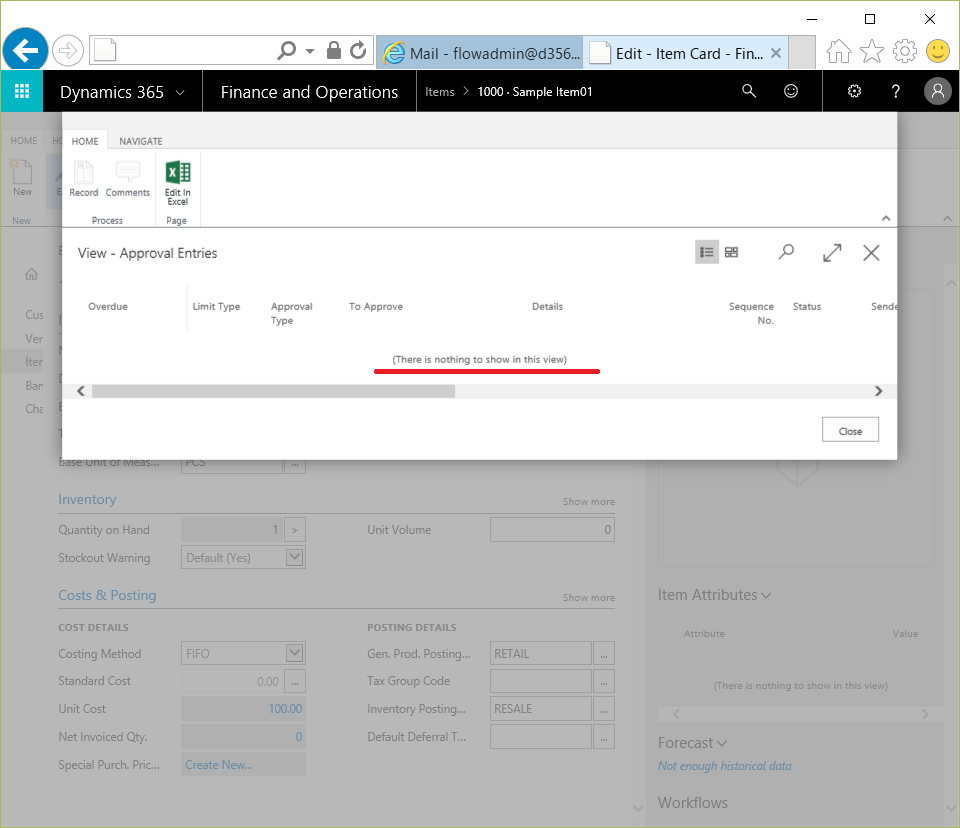
Task: Refresh the page with the reload icon
Action: (358, 50)
